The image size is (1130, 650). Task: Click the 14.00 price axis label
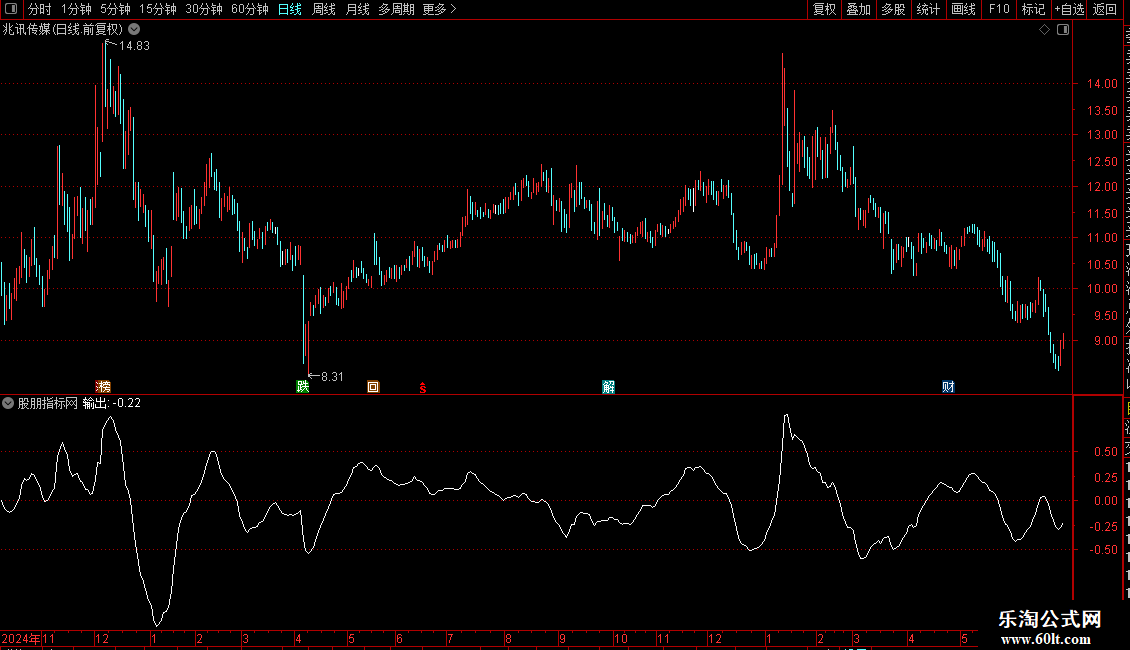(1102, 84)
